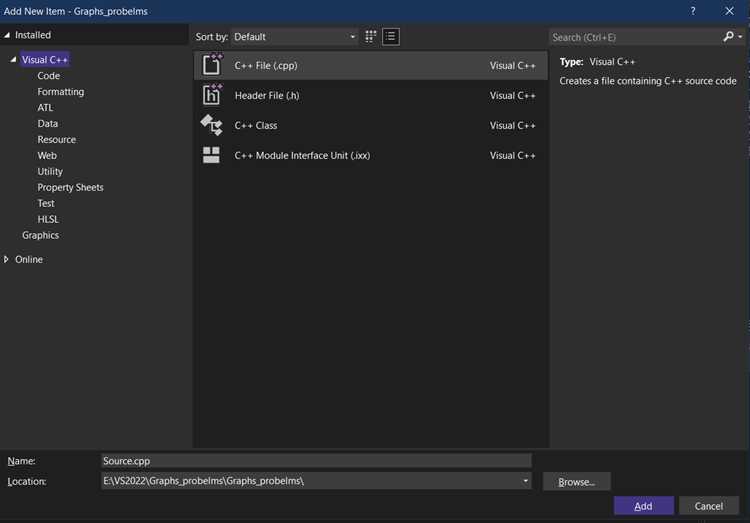
Task: Click the Cancel button
Action: point(708,506)
